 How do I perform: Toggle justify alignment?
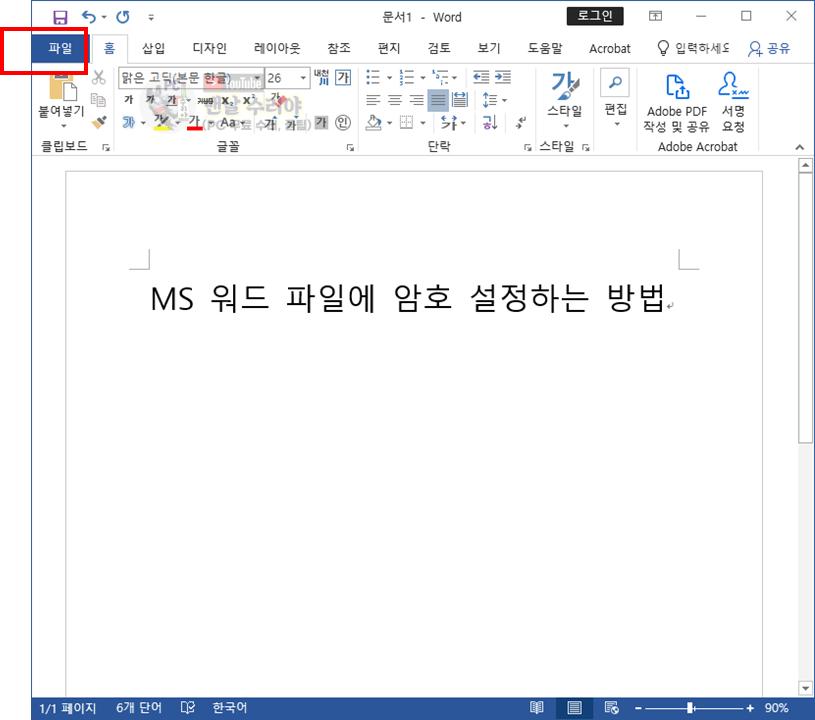438,100
